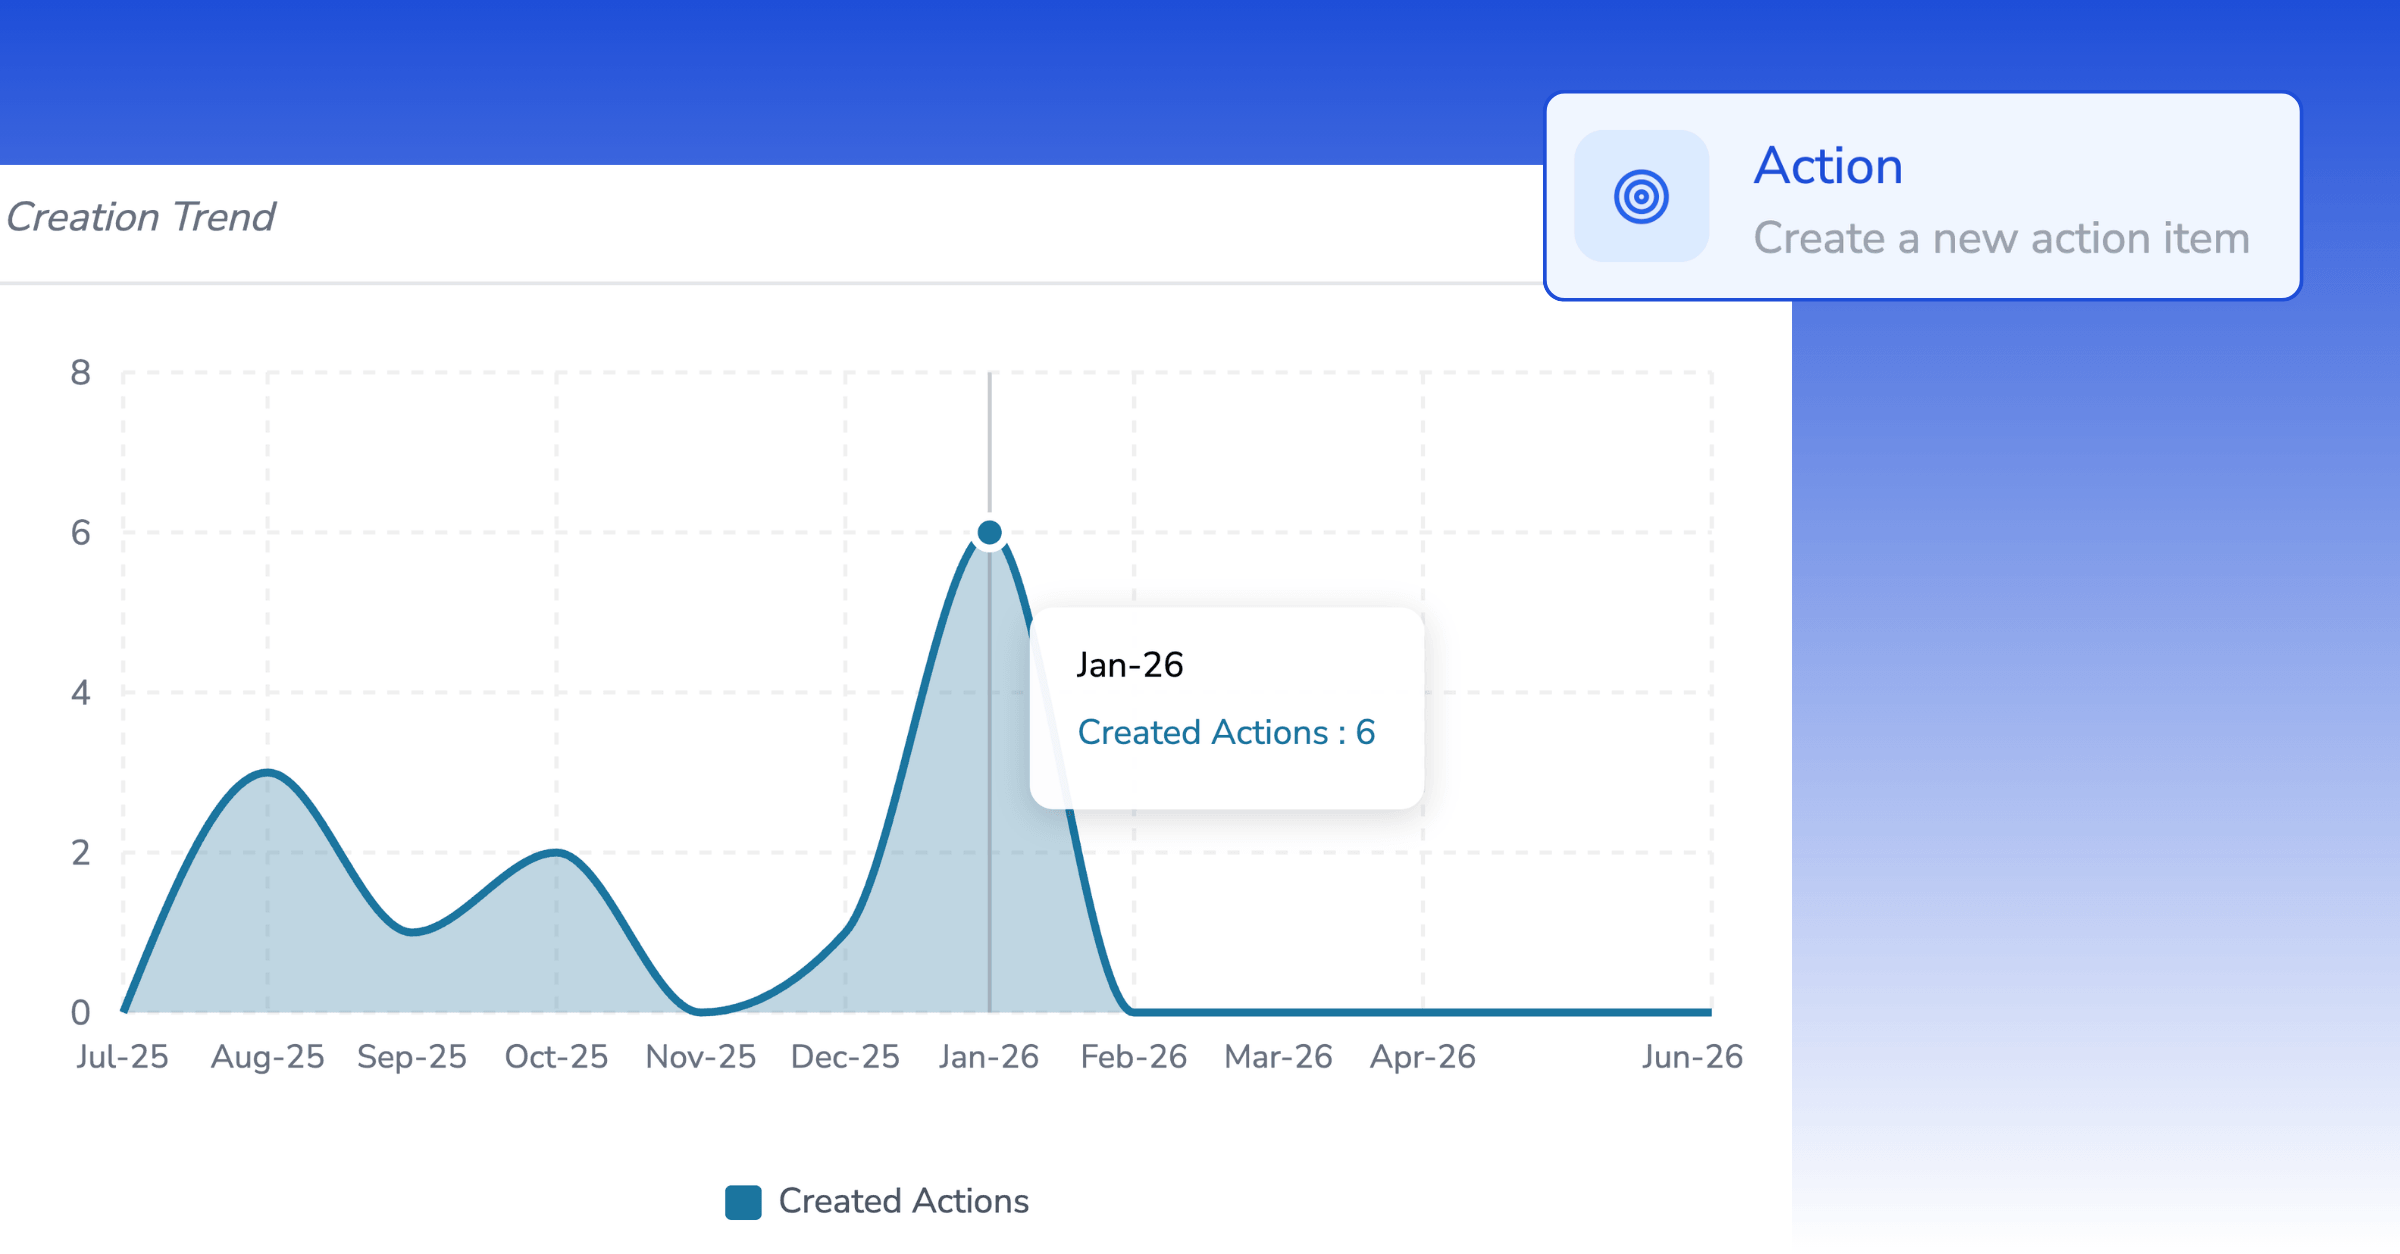Open the Action create-item card
This screenshot has width=2400, height=1254.
(x=1922, y=196)
